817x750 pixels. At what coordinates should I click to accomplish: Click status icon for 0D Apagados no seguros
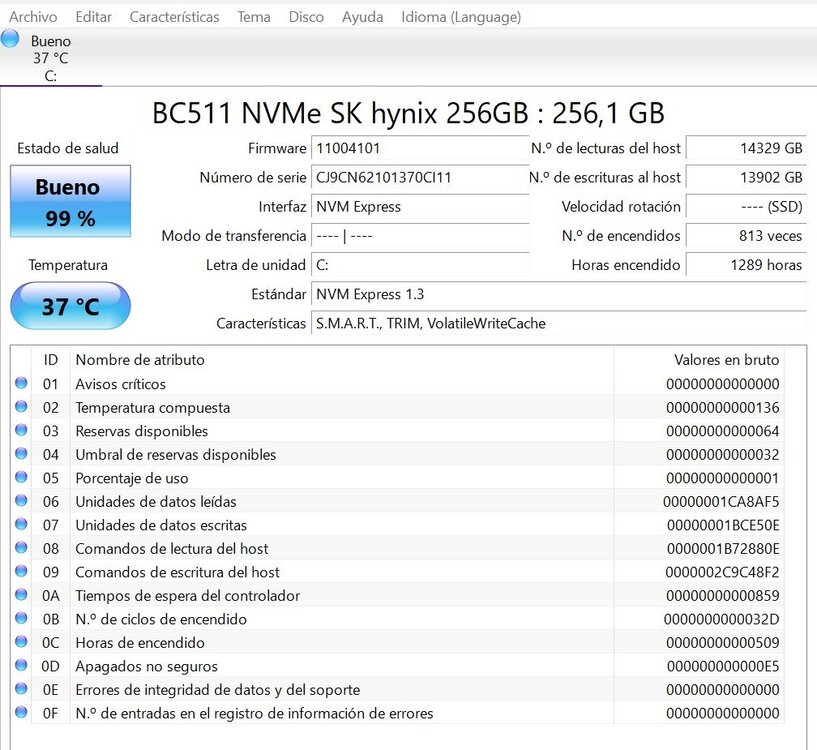point(21,665)
